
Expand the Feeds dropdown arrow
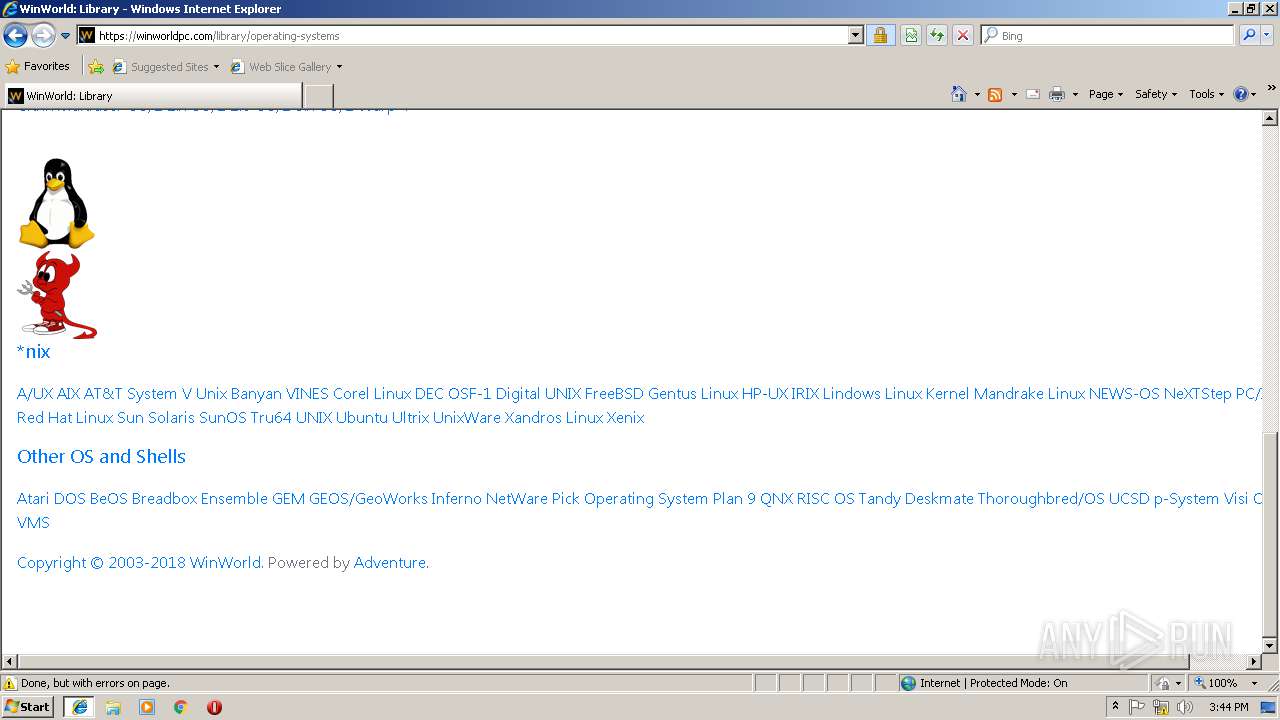pos(1014,94)
